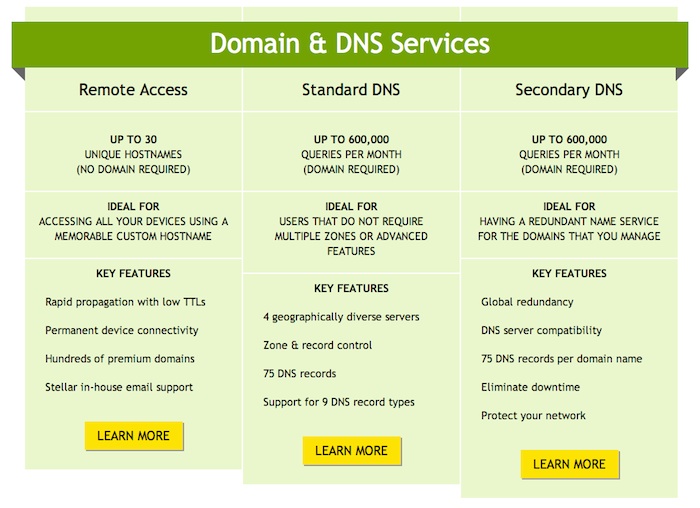Open Learn More for Secondary DNS

569,464
